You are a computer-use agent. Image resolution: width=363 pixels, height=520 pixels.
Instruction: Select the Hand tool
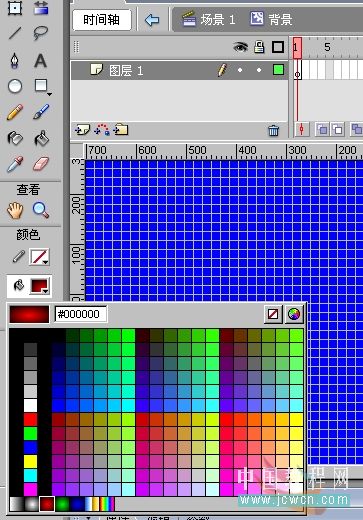coord(15,210)
